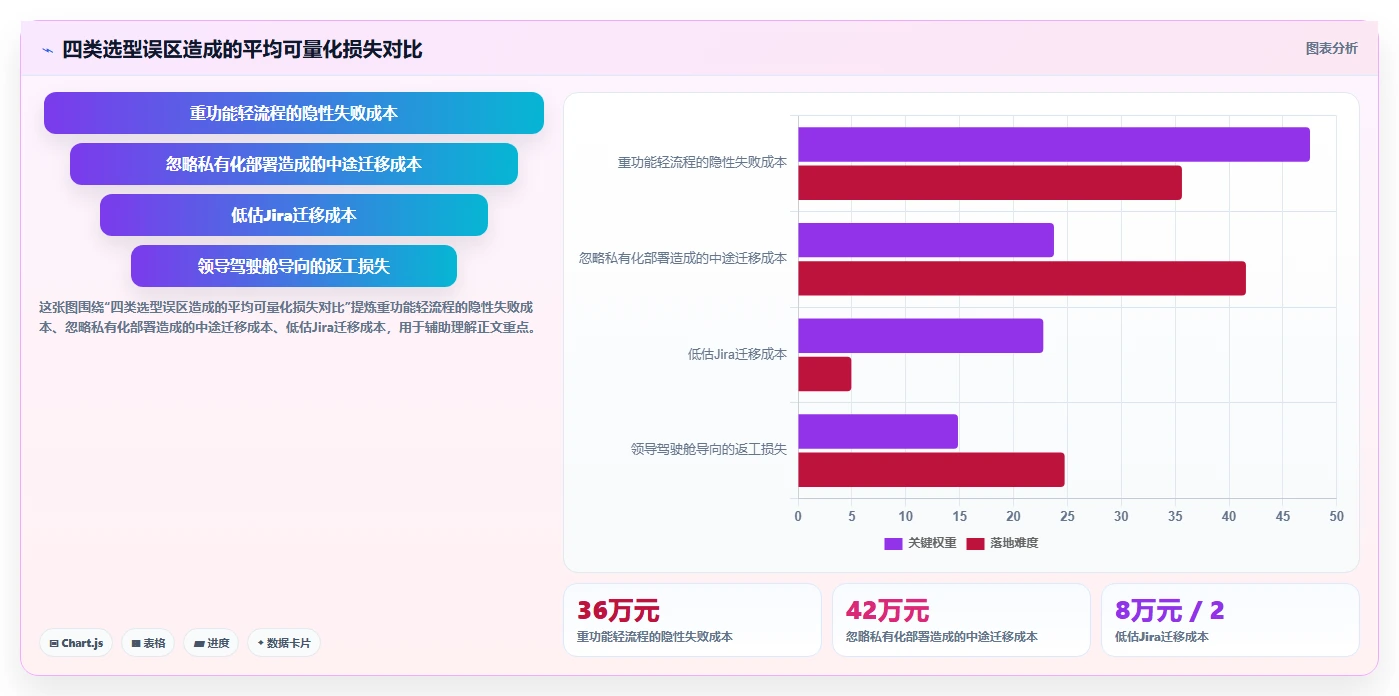Viewport: 1399px width, 696px height.
Task: Click the y-axis label 领导驾驶舱导向的返工损失
Action: (709, 449)
